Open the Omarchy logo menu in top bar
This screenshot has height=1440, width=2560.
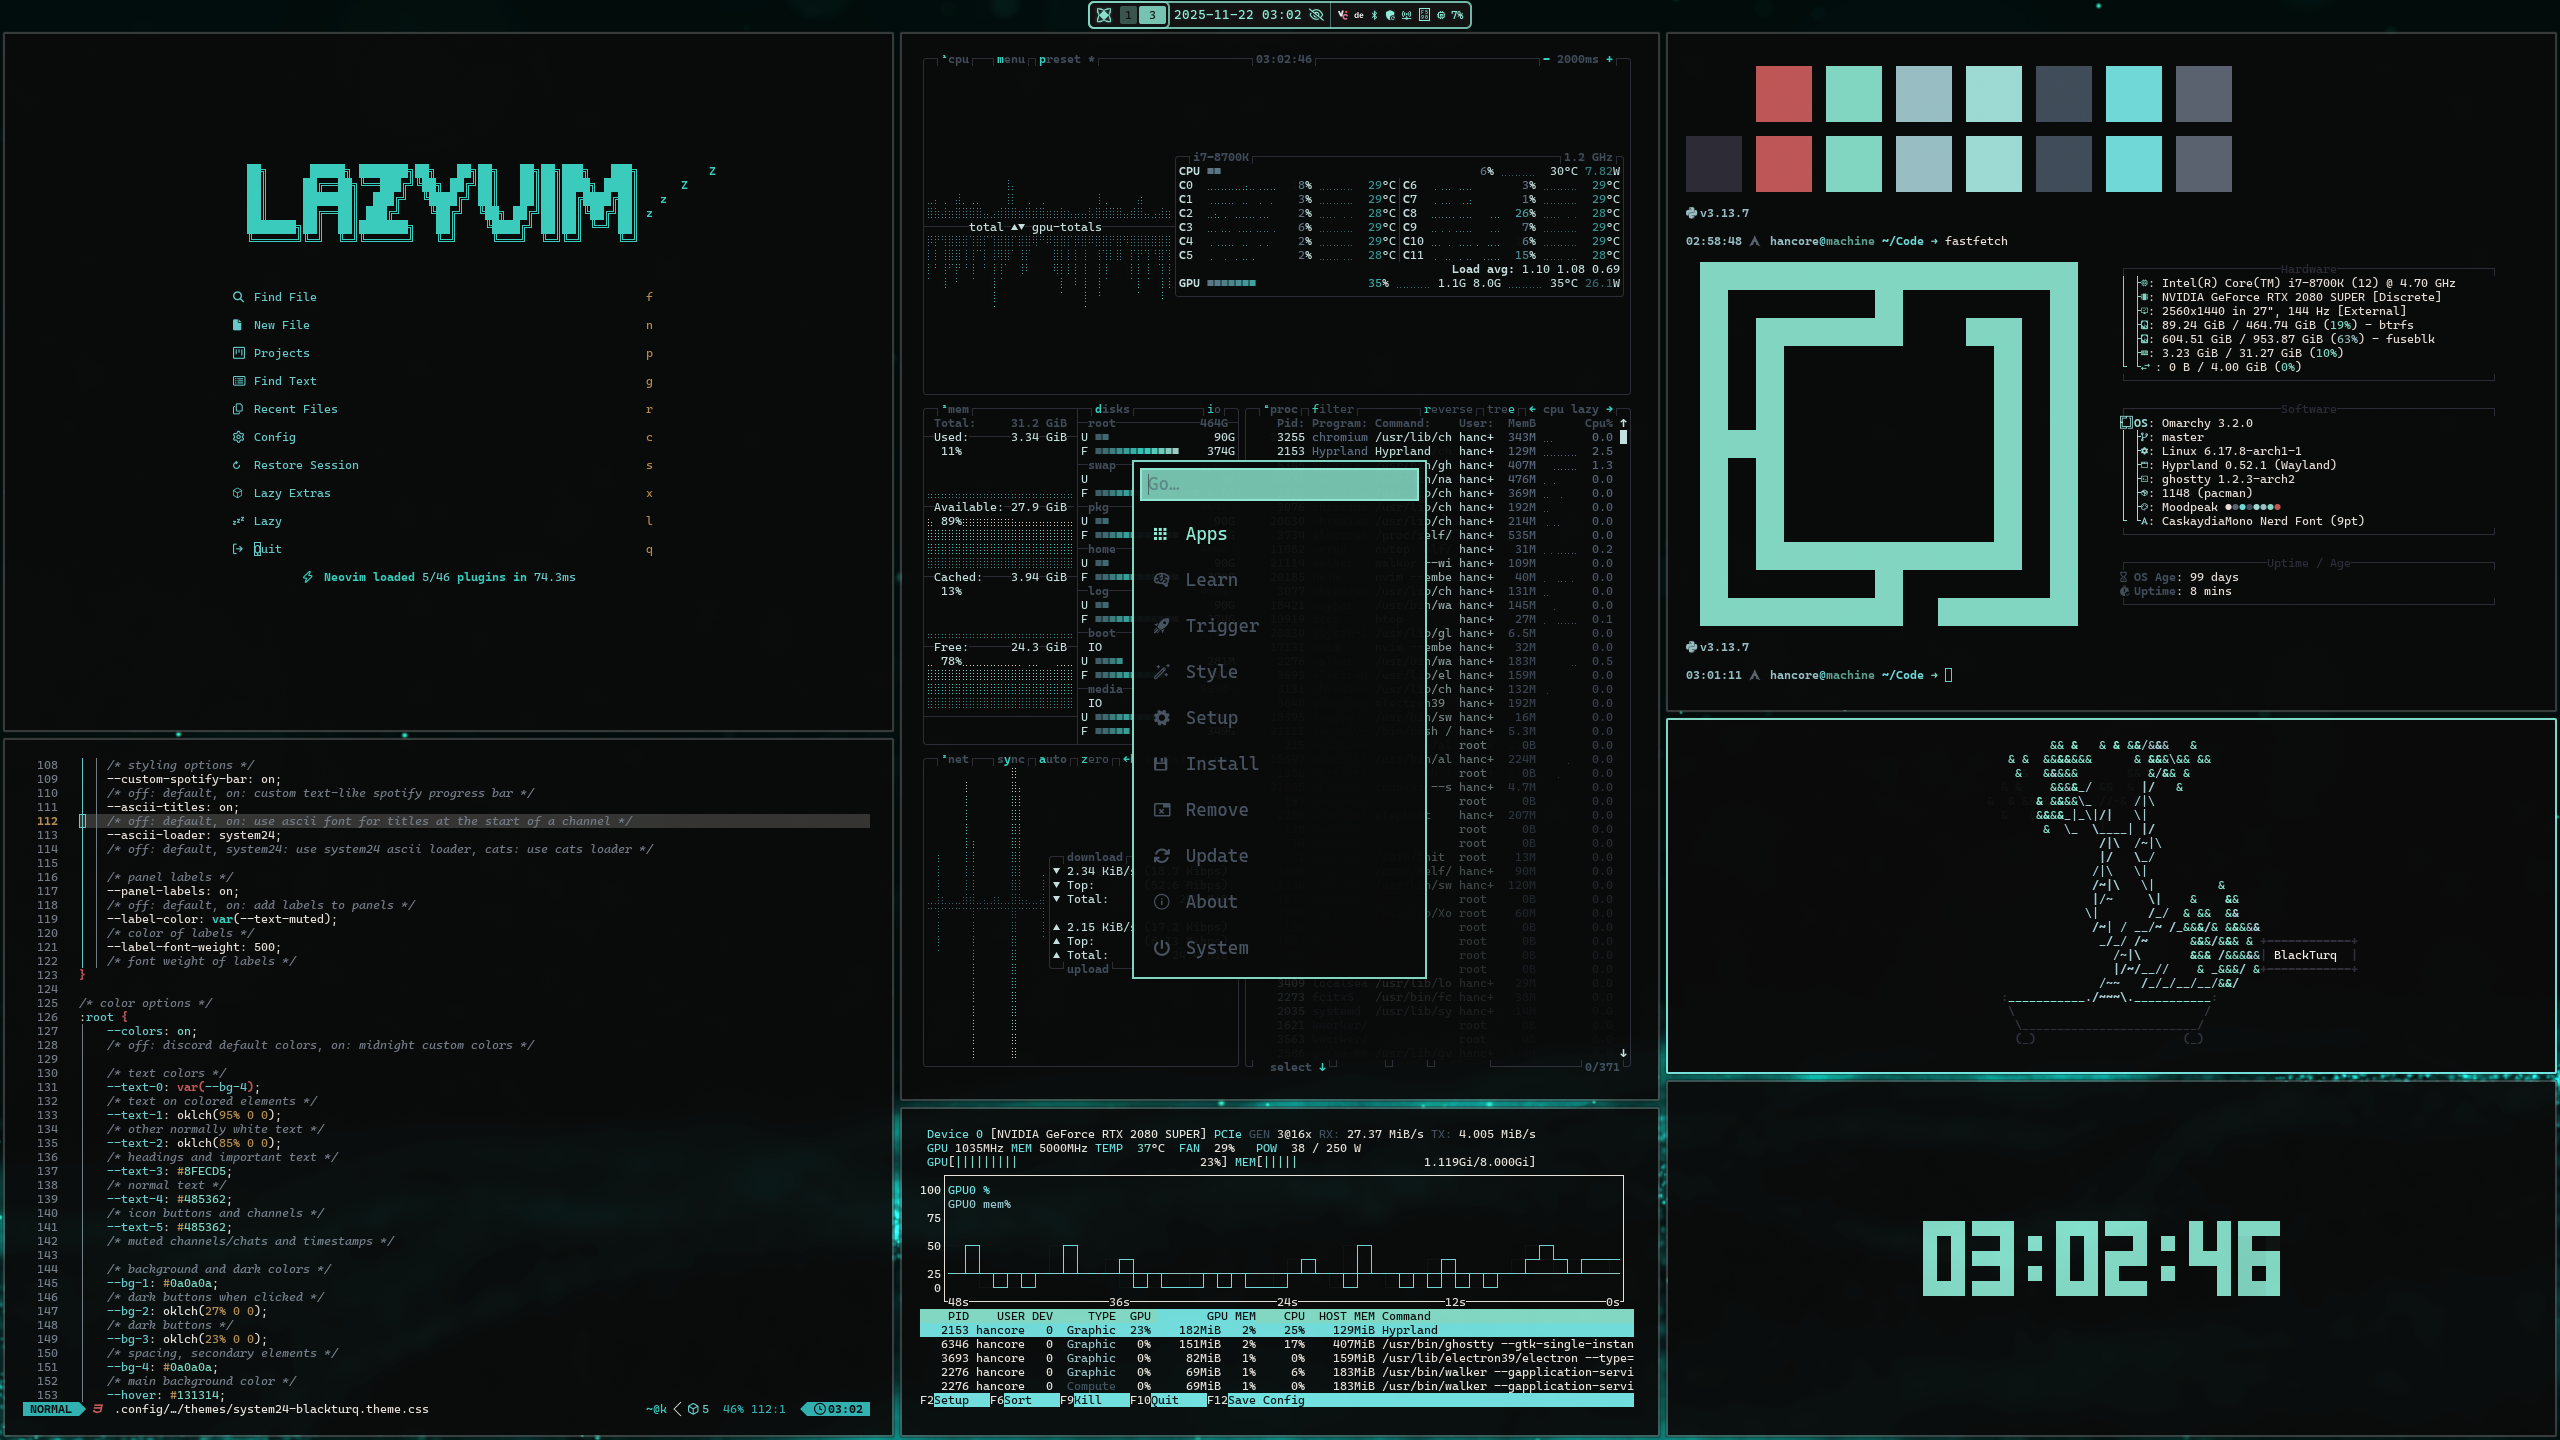[1104, 15]
